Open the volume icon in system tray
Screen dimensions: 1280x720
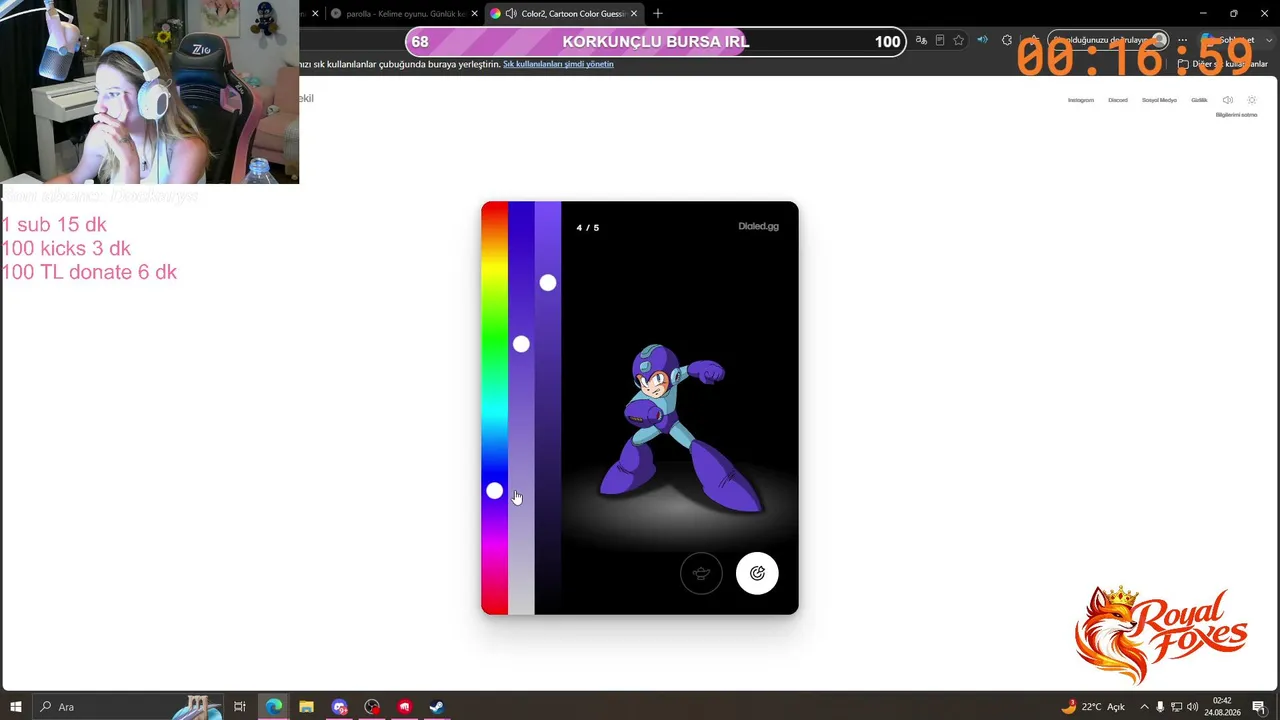click(1192, 707)
